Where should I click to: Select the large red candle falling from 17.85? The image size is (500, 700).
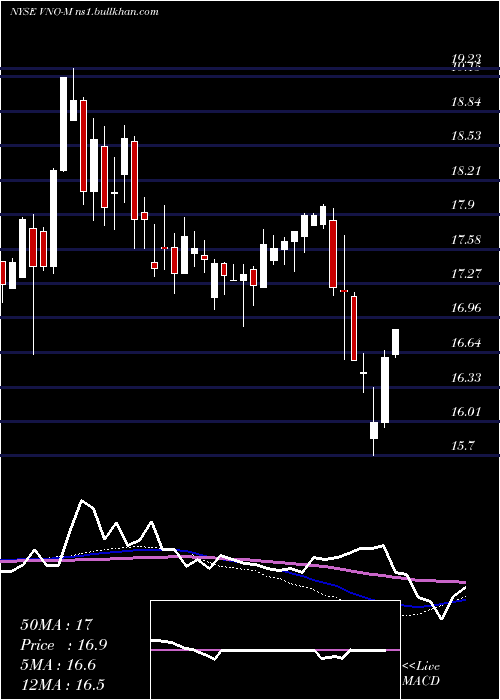point(333,254)
